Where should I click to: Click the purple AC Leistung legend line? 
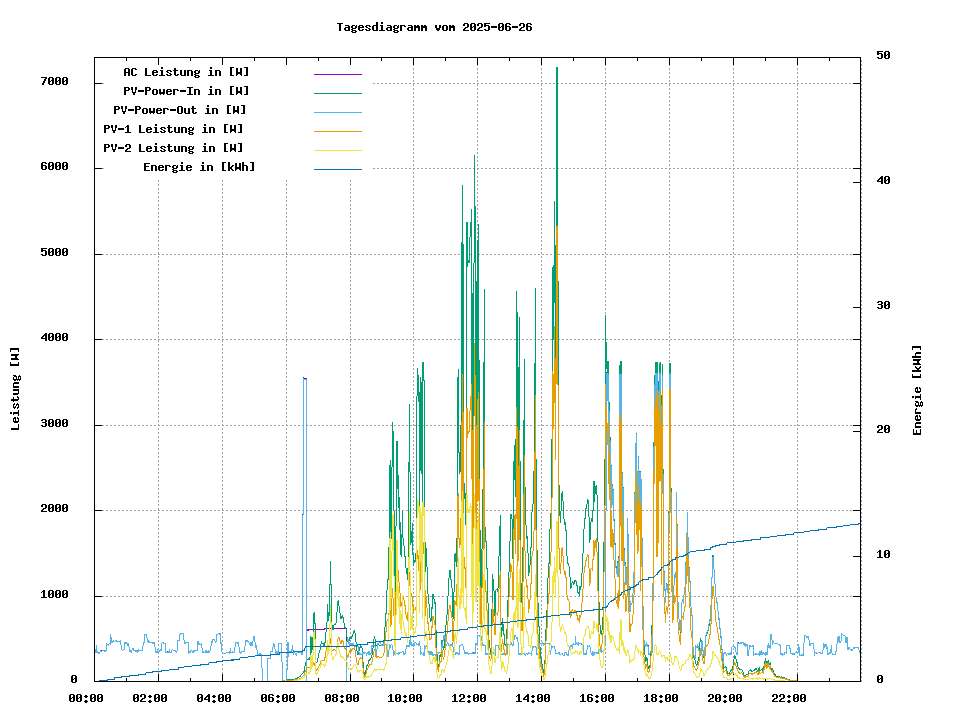(337, 74)
